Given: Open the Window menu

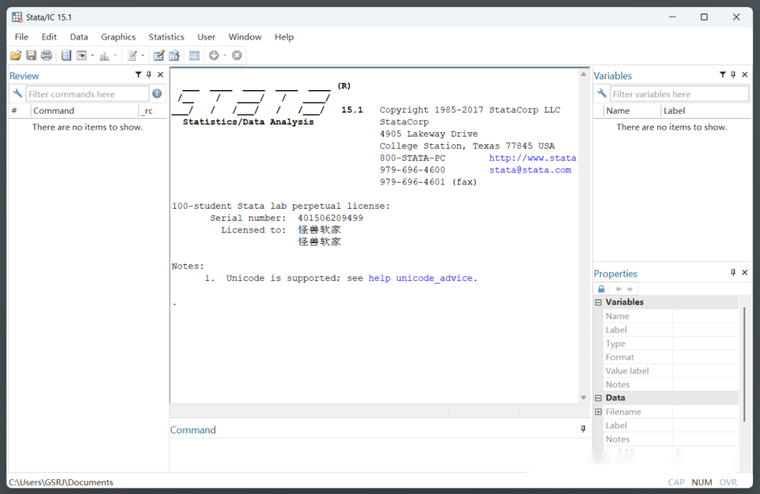Looking at the screenshot, I should click(245, 37).
